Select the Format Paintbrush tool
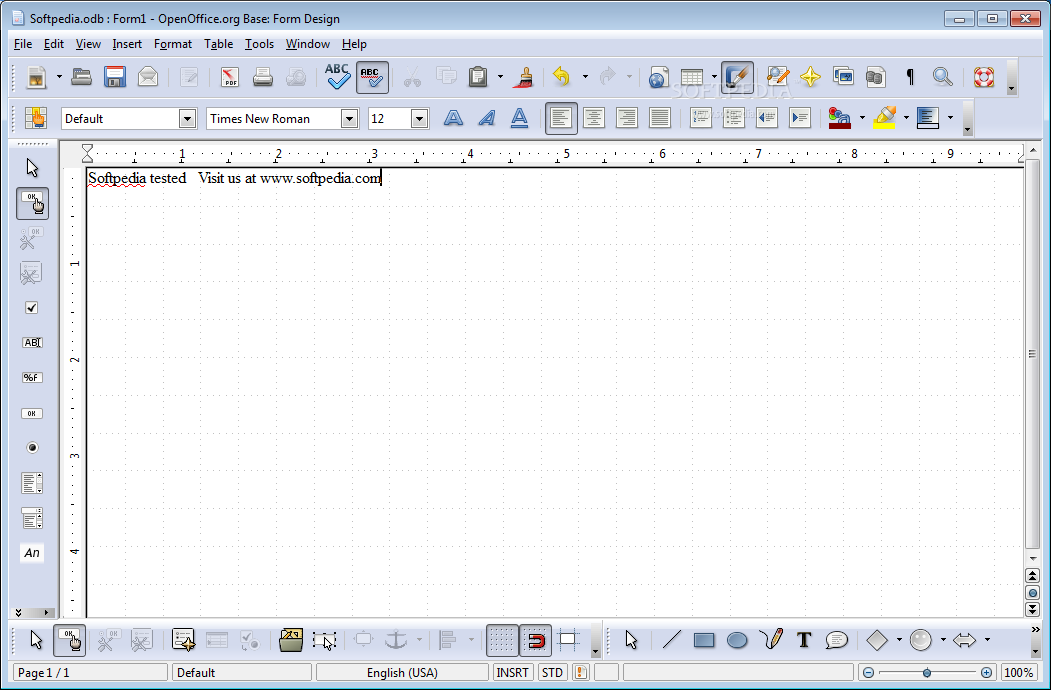 (x=523, y=77)
